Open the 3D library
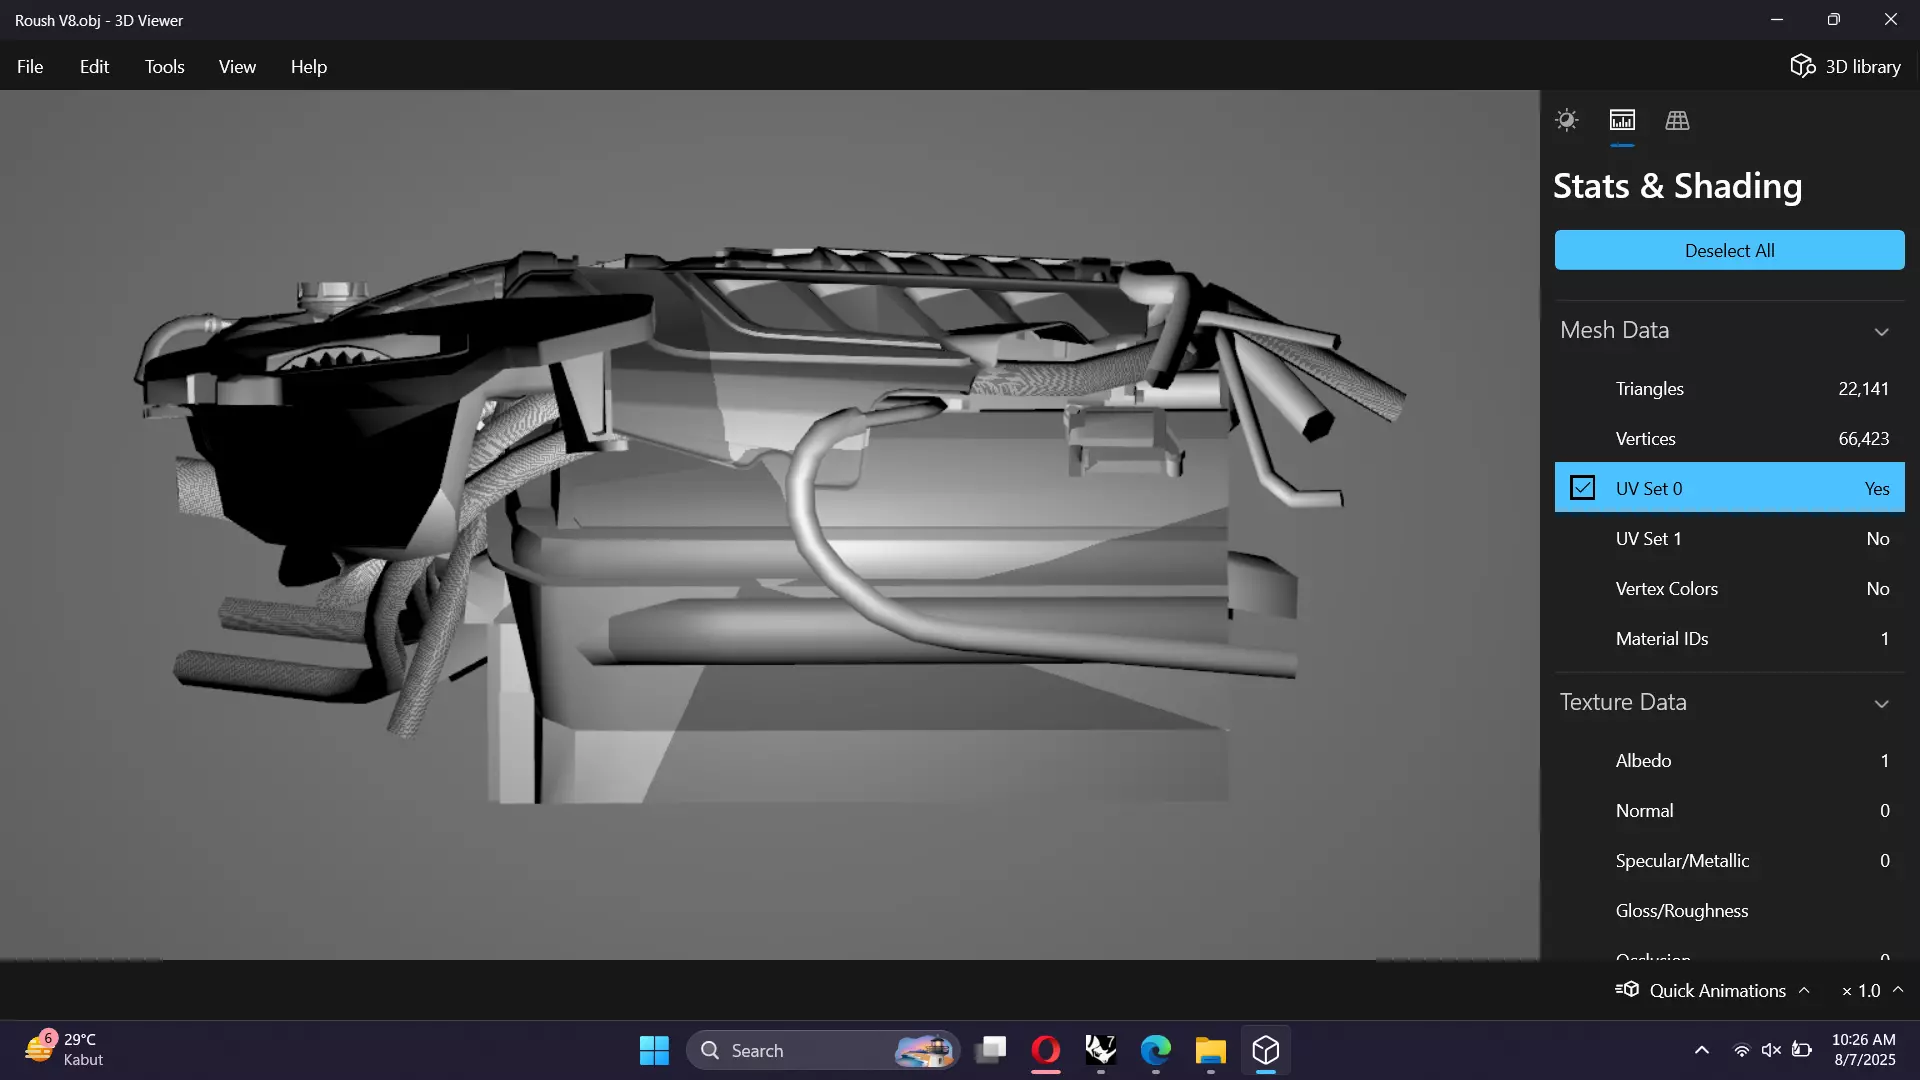 pyautogui.click(x=1845, y=66)
